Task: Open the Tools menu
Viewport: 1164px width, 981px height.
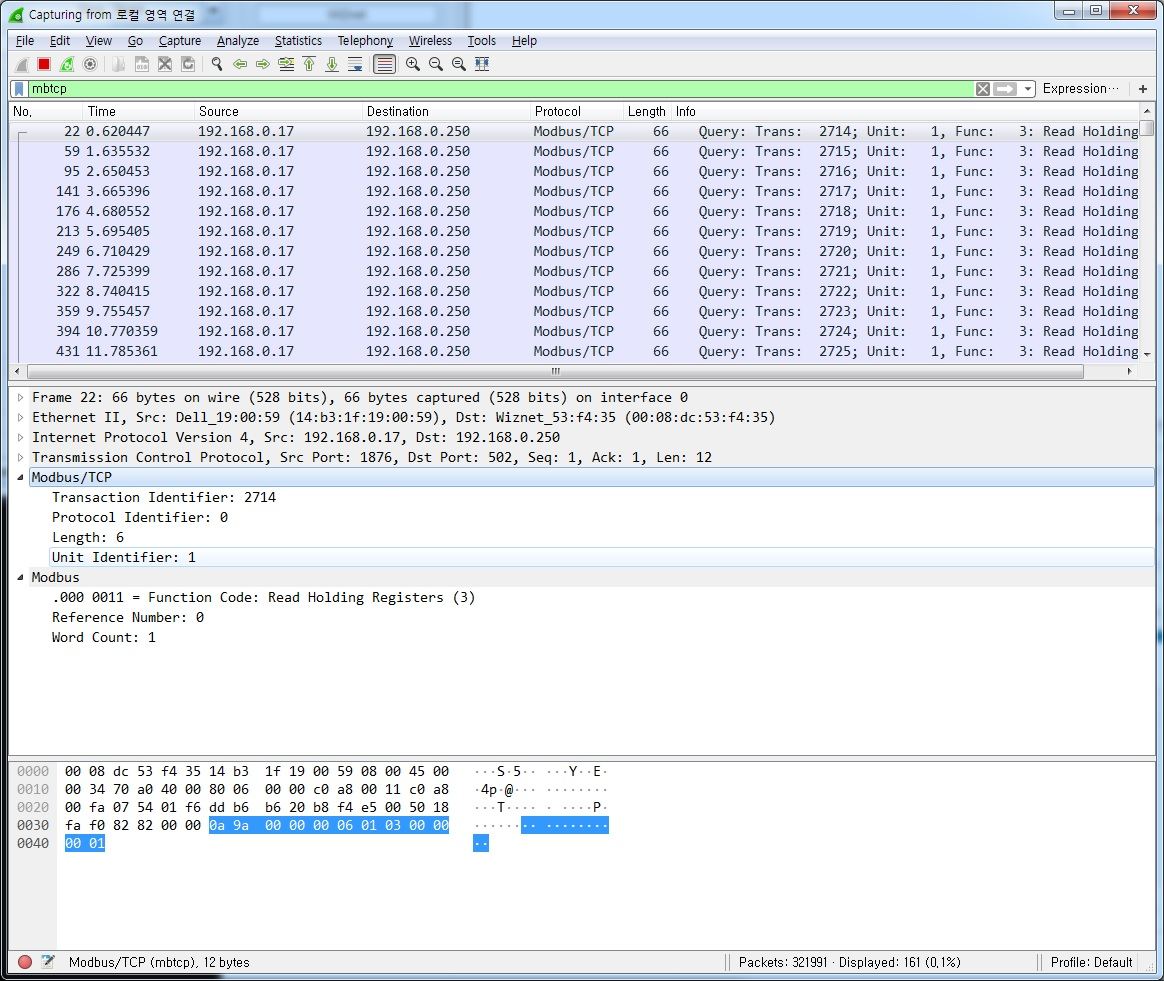Action: (481, 41)
